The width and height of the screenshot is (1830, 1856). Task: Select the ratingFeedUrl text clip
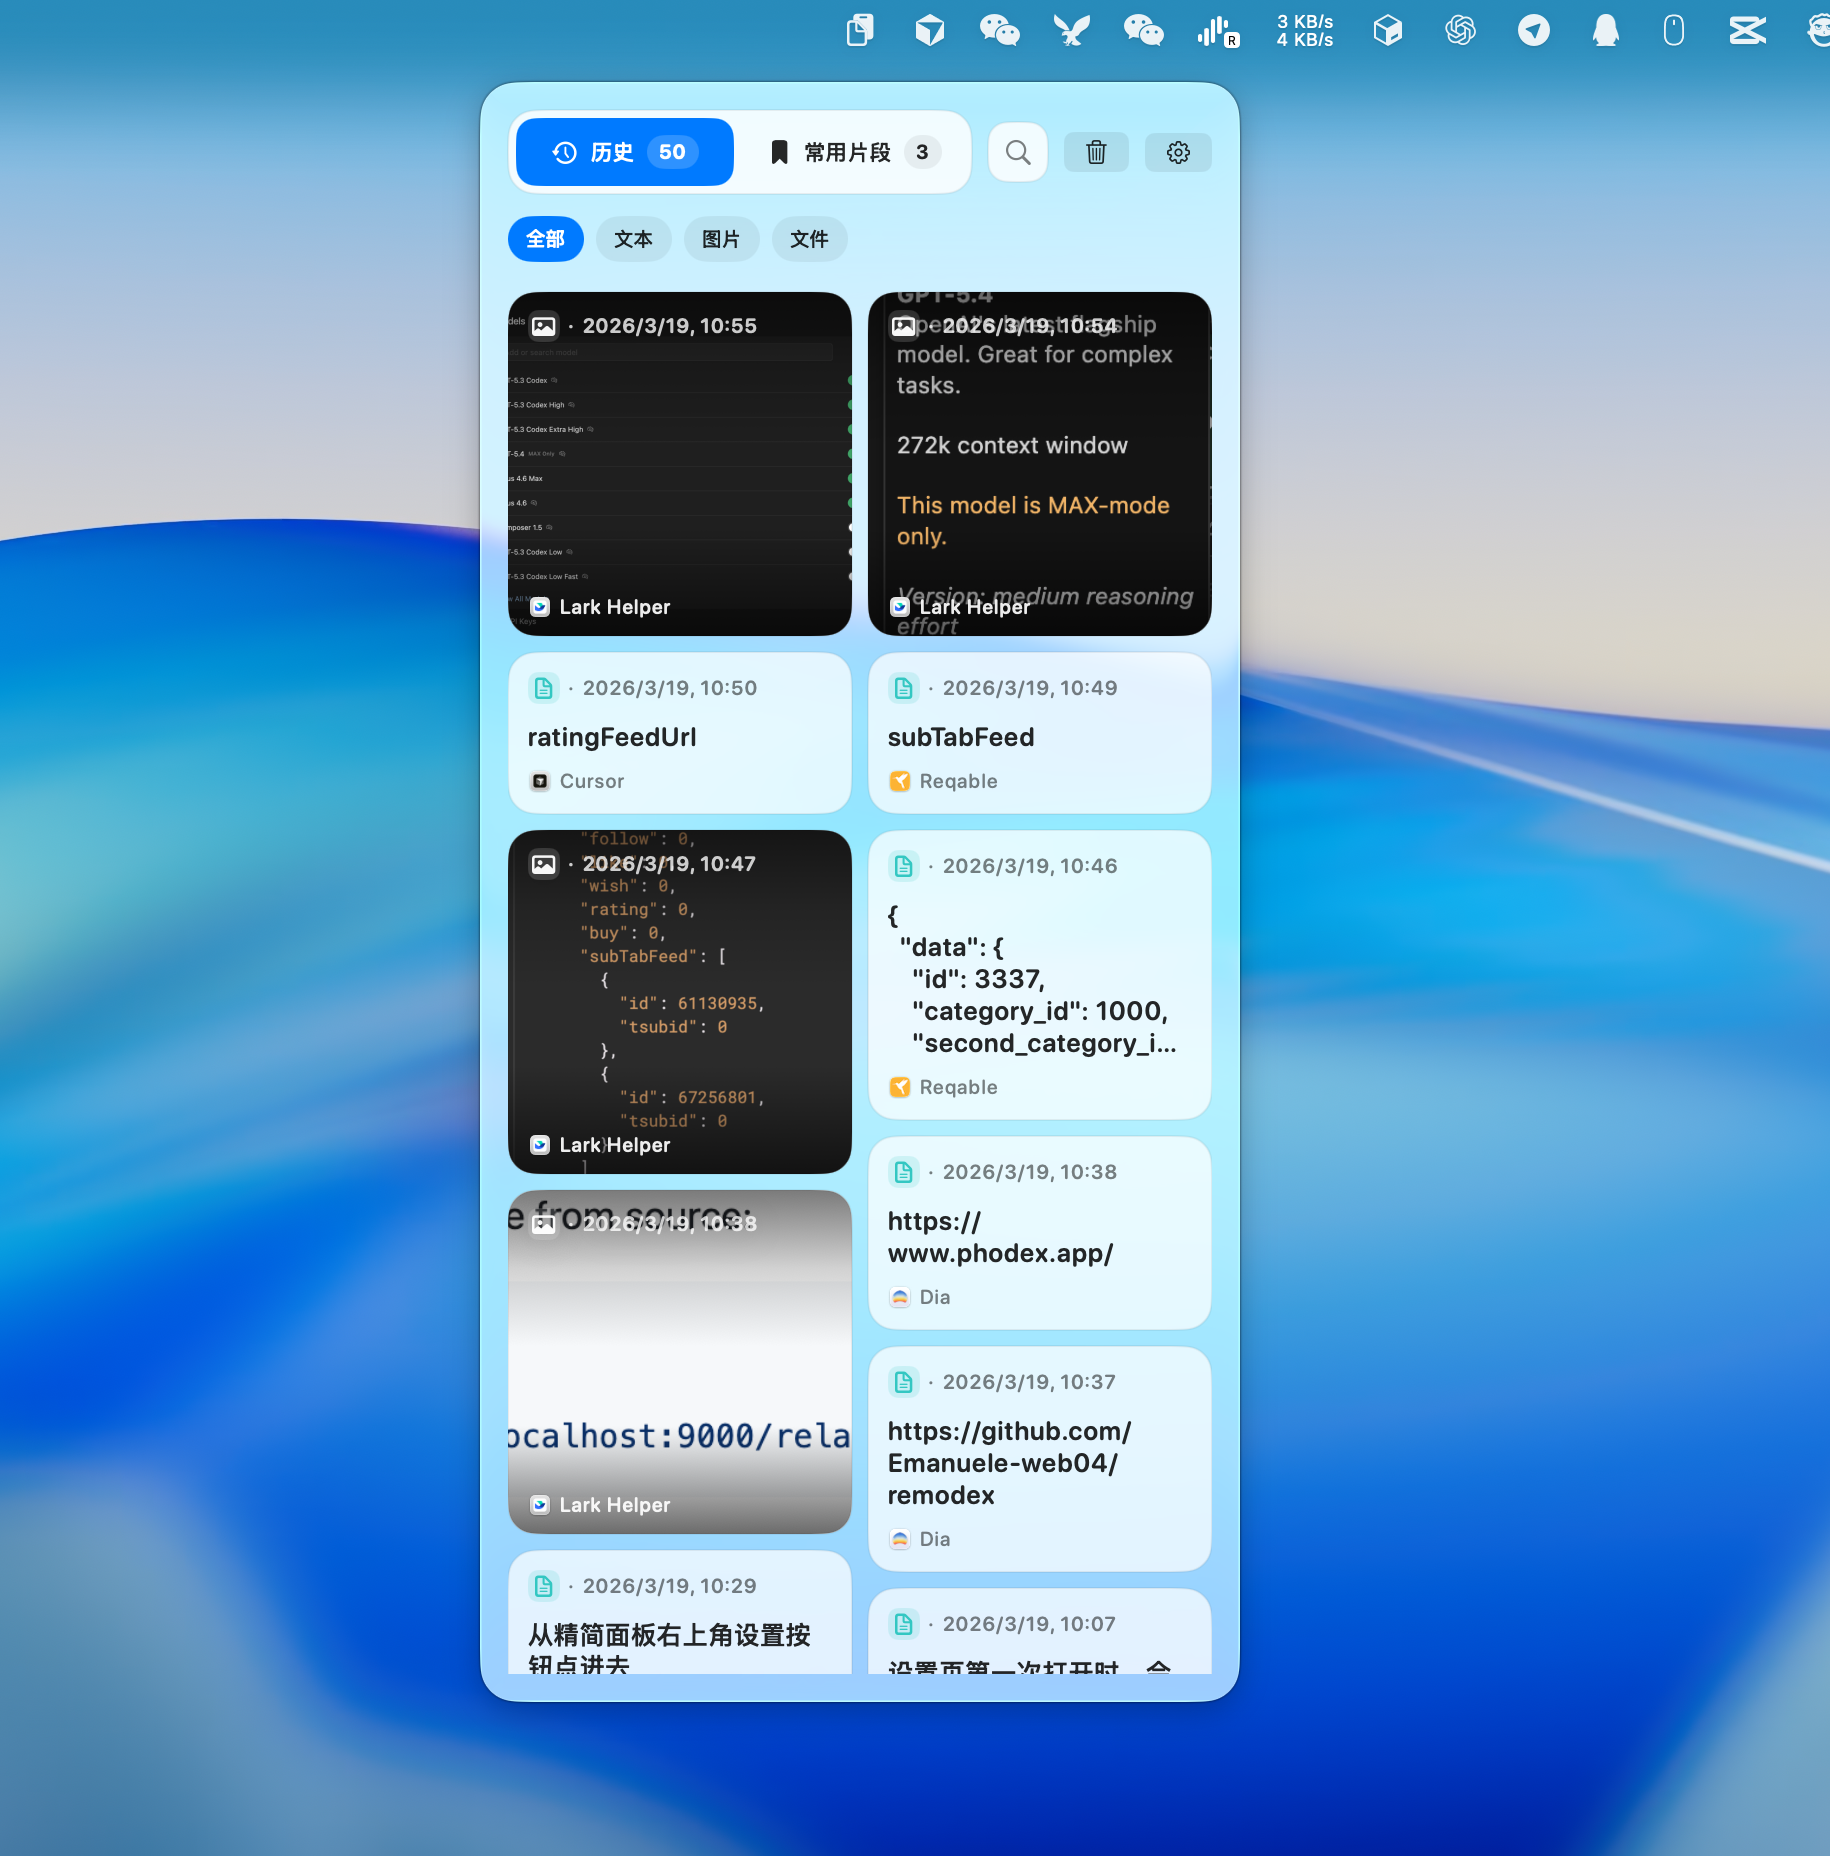click(x=679, y=734)
